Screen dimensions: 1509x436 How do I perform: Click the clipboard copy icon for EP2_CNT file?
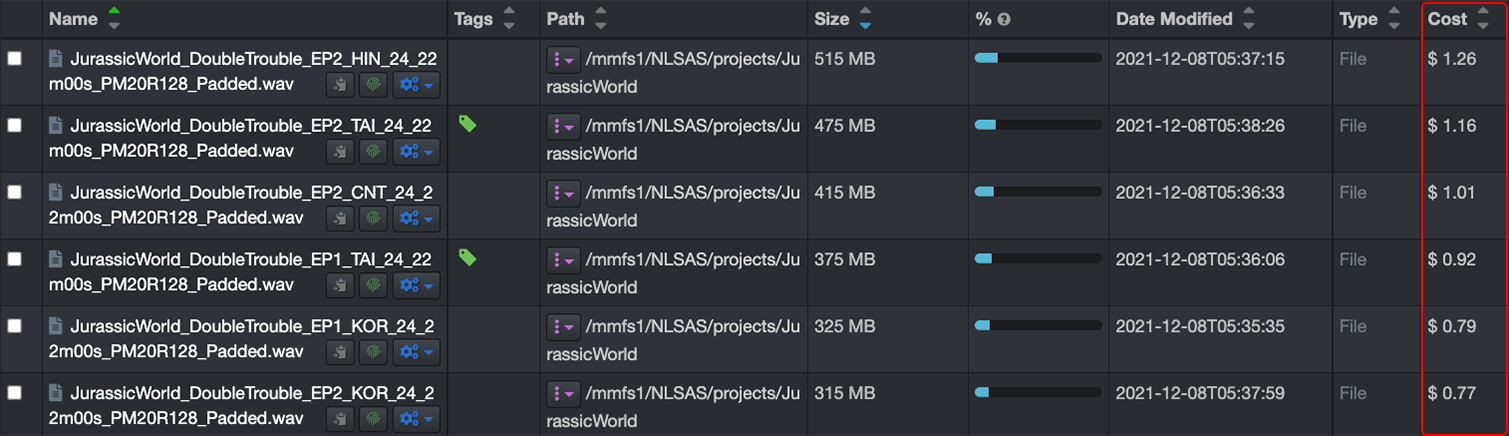[341, 218]
